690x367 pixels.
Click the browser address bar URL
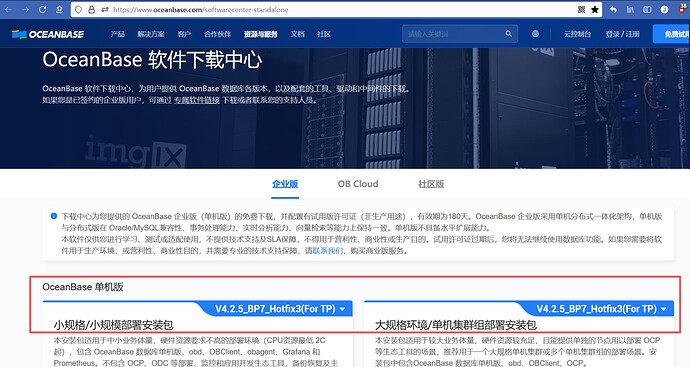click(201, 9)
